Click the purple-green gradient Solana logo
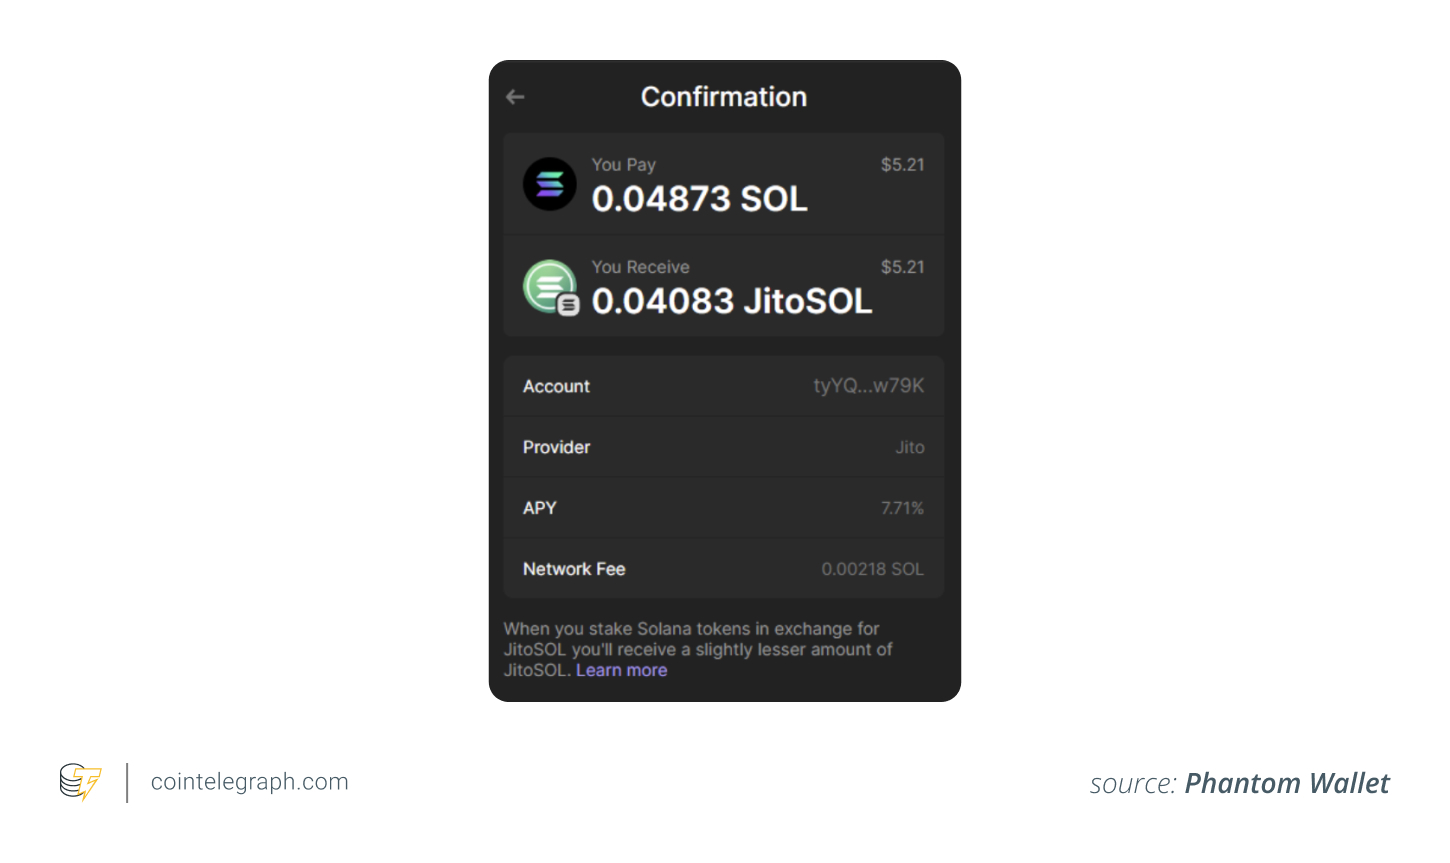Viewport: 1450px width, 863px height. tap(549, 184)
